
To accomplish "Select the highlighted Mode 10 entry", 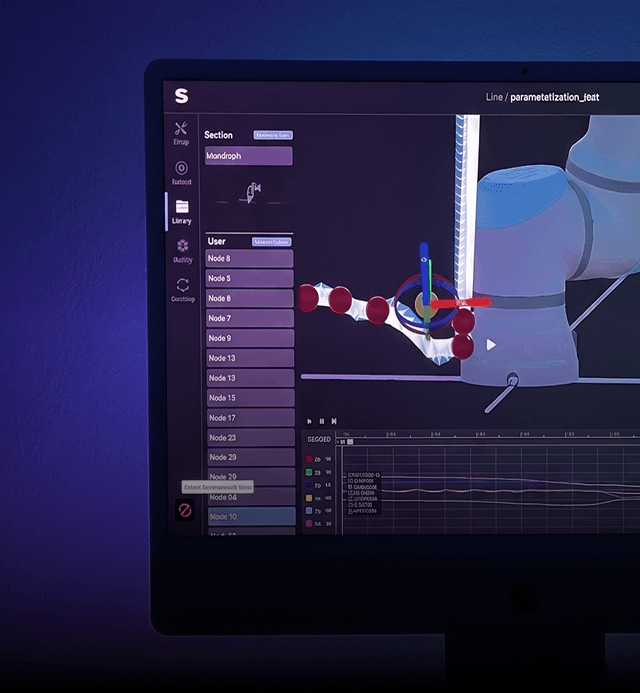I will tap(251, 517).
